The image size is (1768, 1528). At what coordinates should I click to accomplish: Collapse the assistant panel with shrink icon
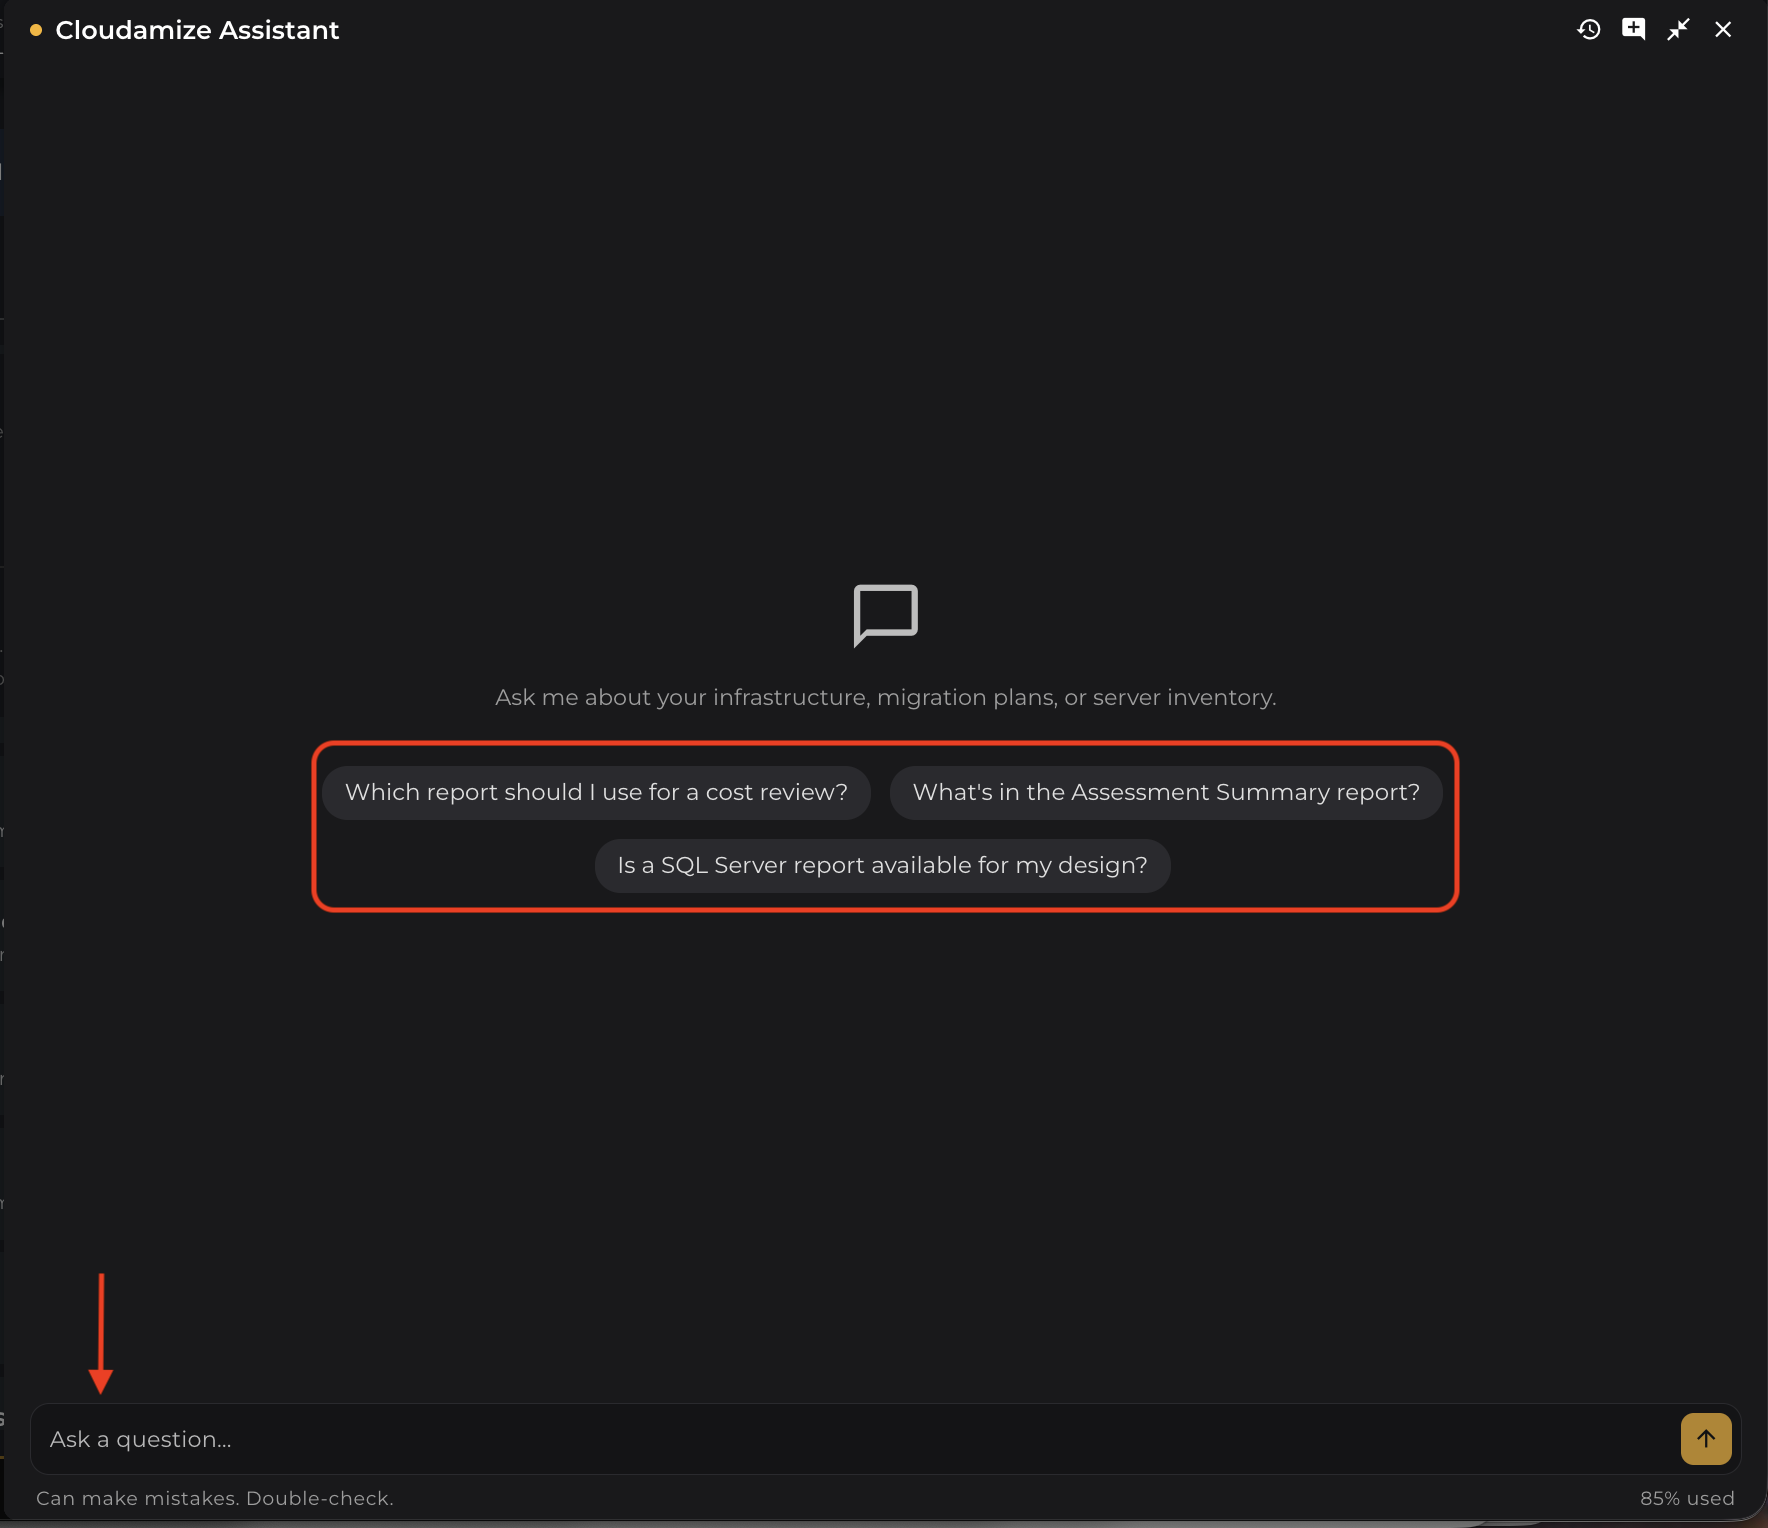click(x=1678, y=30)
